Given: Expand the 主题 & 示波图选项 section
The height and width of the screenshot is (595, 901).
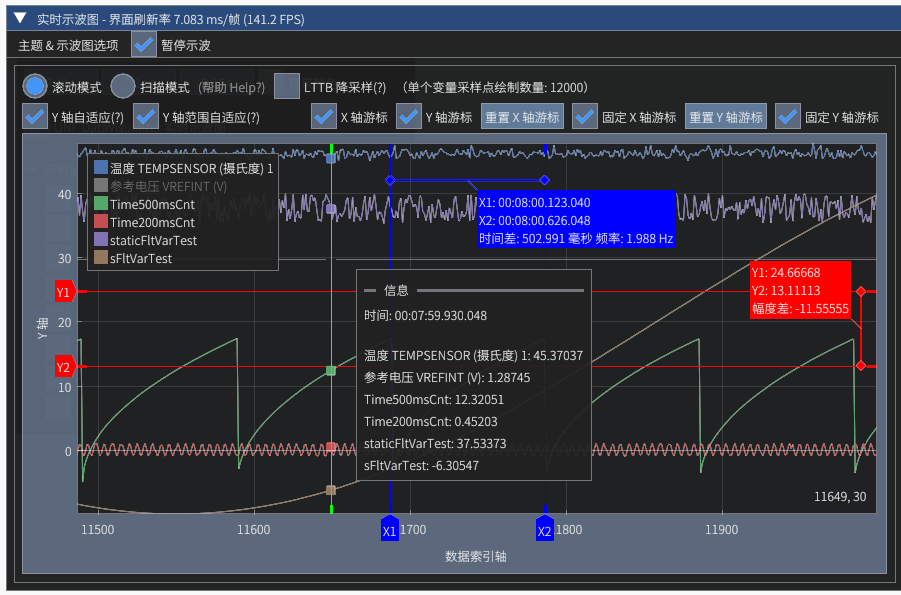Looking at the screenshot, I should (x=68, y=45).
